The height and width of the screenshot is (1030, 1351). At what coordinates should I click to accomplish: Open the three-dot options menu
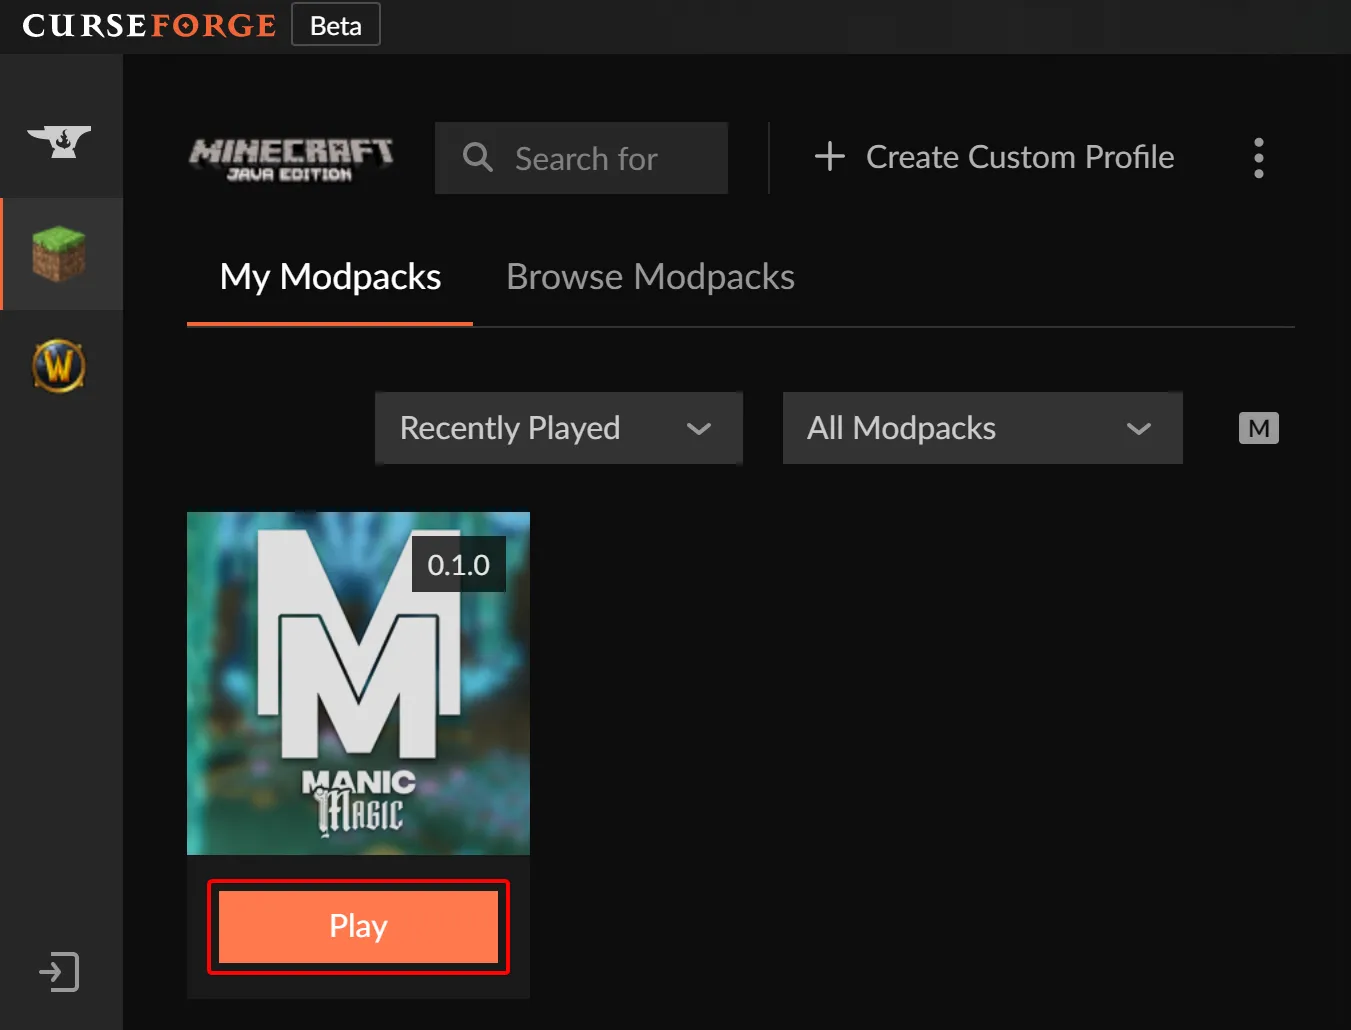pyautogui.click(x=1258, y=157)
